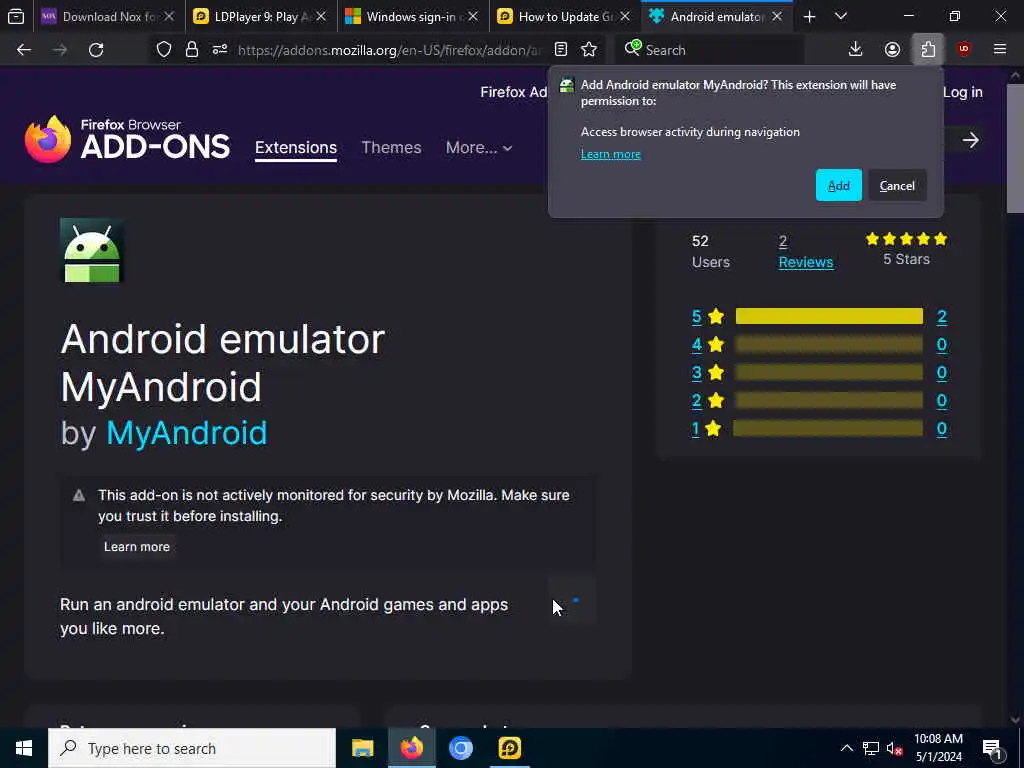1024x768 pixels.
Task: Filter reviews by the 3 star bar
Action: point(829,372)
